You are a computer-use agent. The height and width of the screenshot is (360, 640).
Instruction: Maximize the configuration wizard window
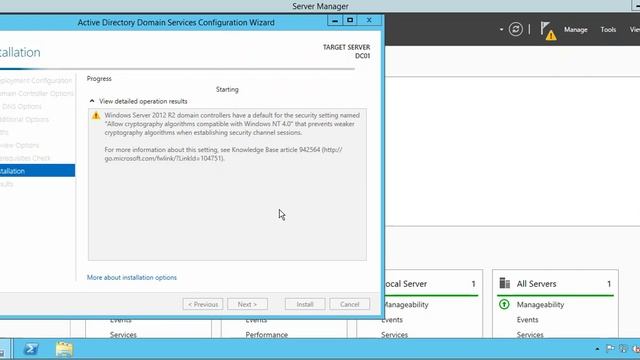[350, 20]
